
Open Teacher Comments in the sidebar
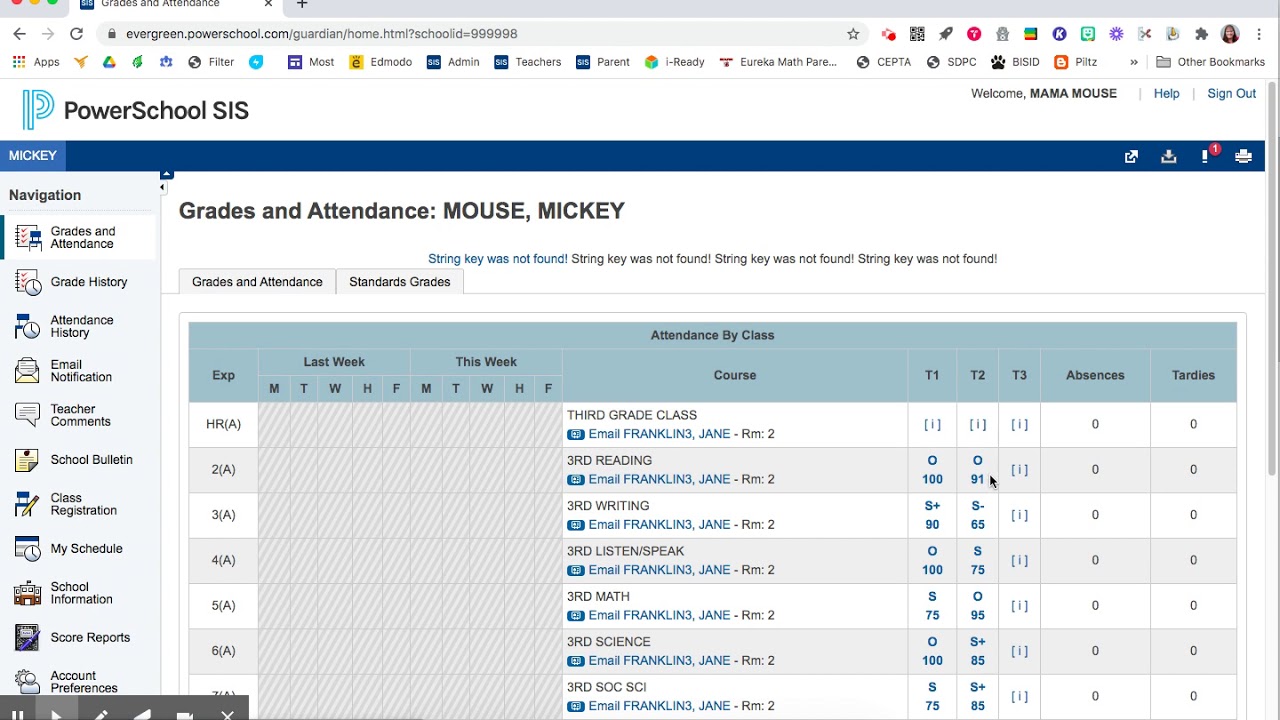(x=80, y=415)
